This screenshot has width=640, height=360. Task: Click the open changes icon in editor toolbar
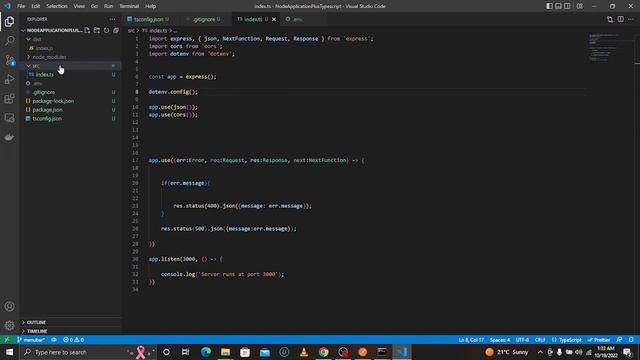[x=610, y=19]
